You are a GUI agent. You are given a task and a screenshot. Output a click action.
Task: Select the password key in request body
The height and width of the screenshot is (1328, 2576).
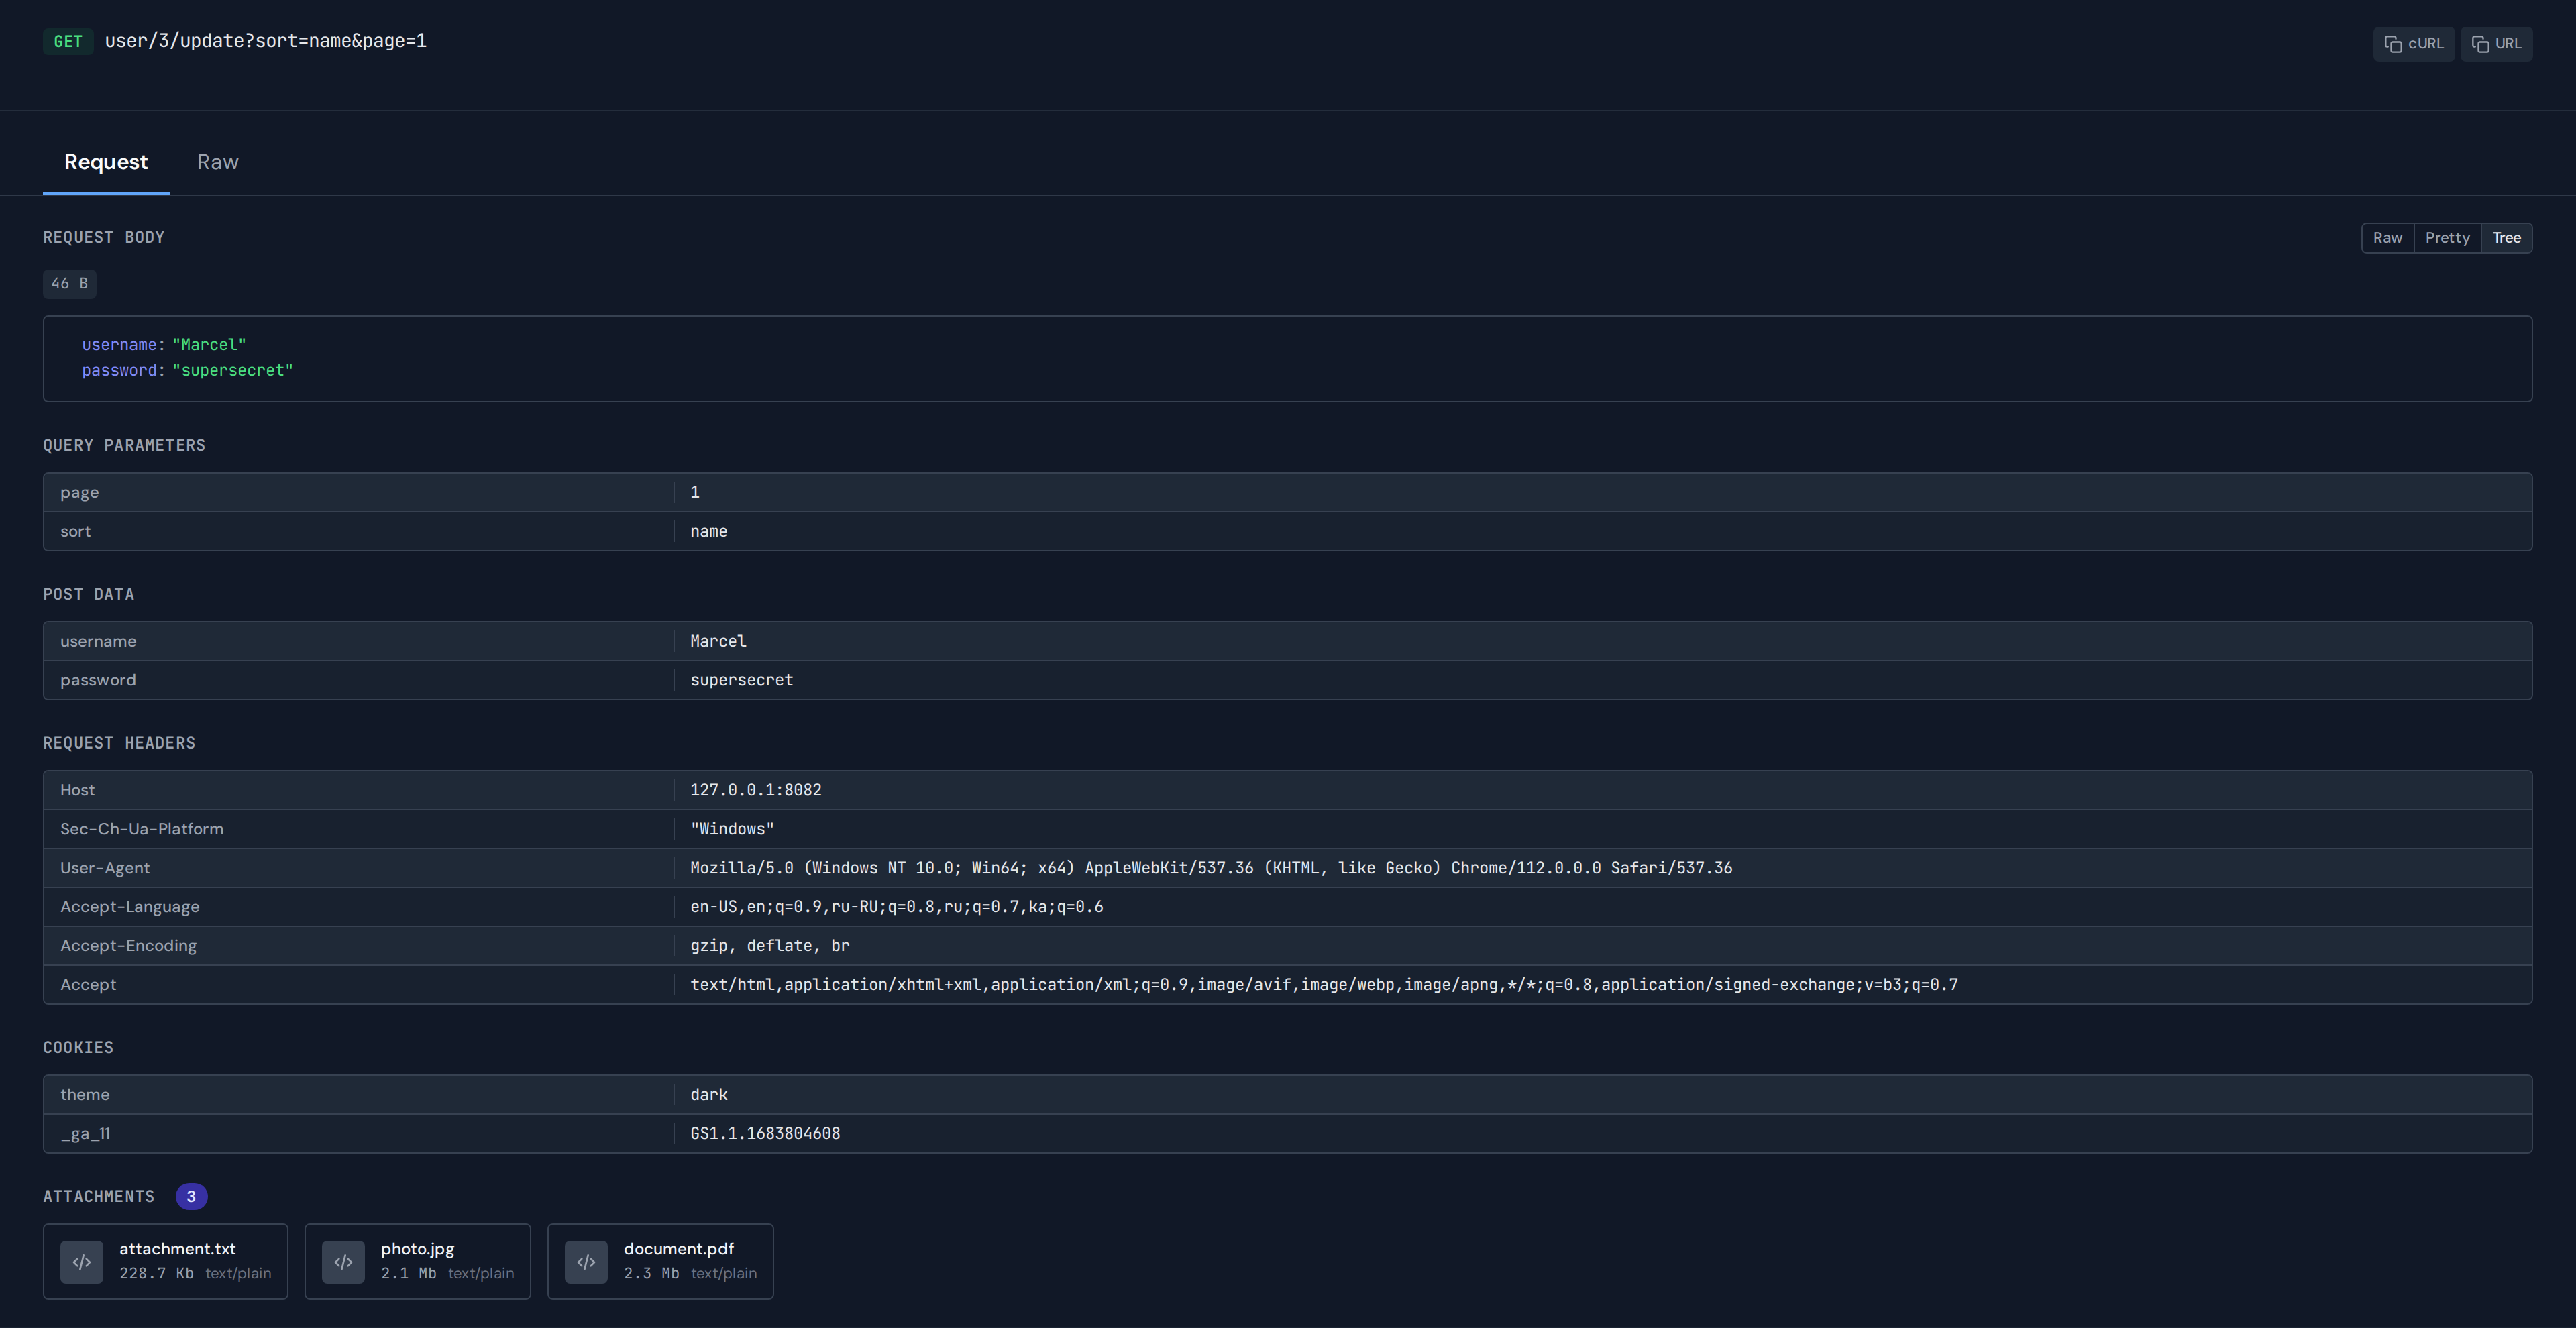tap(119, 371)
